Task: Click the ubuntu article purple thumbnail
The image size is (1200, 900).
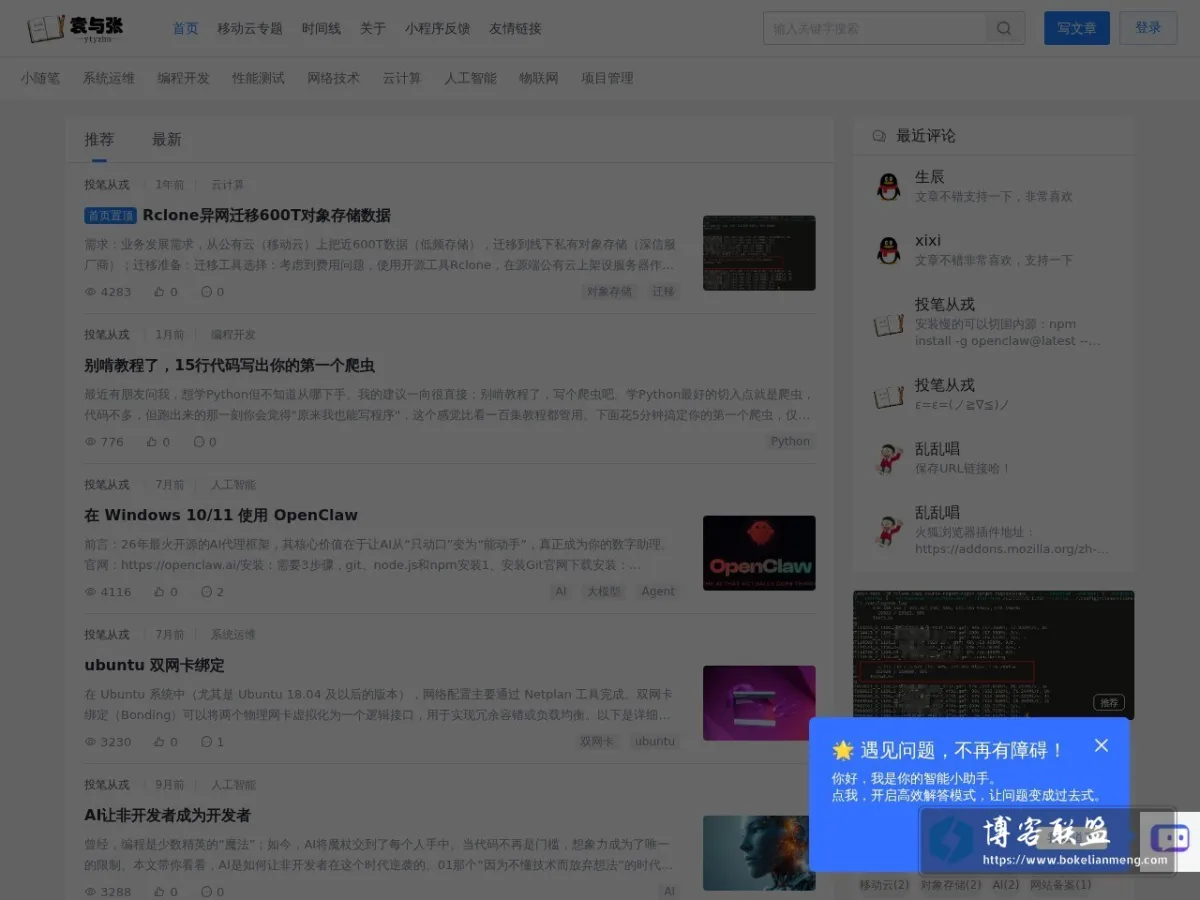Action: (x=759, y=703)
